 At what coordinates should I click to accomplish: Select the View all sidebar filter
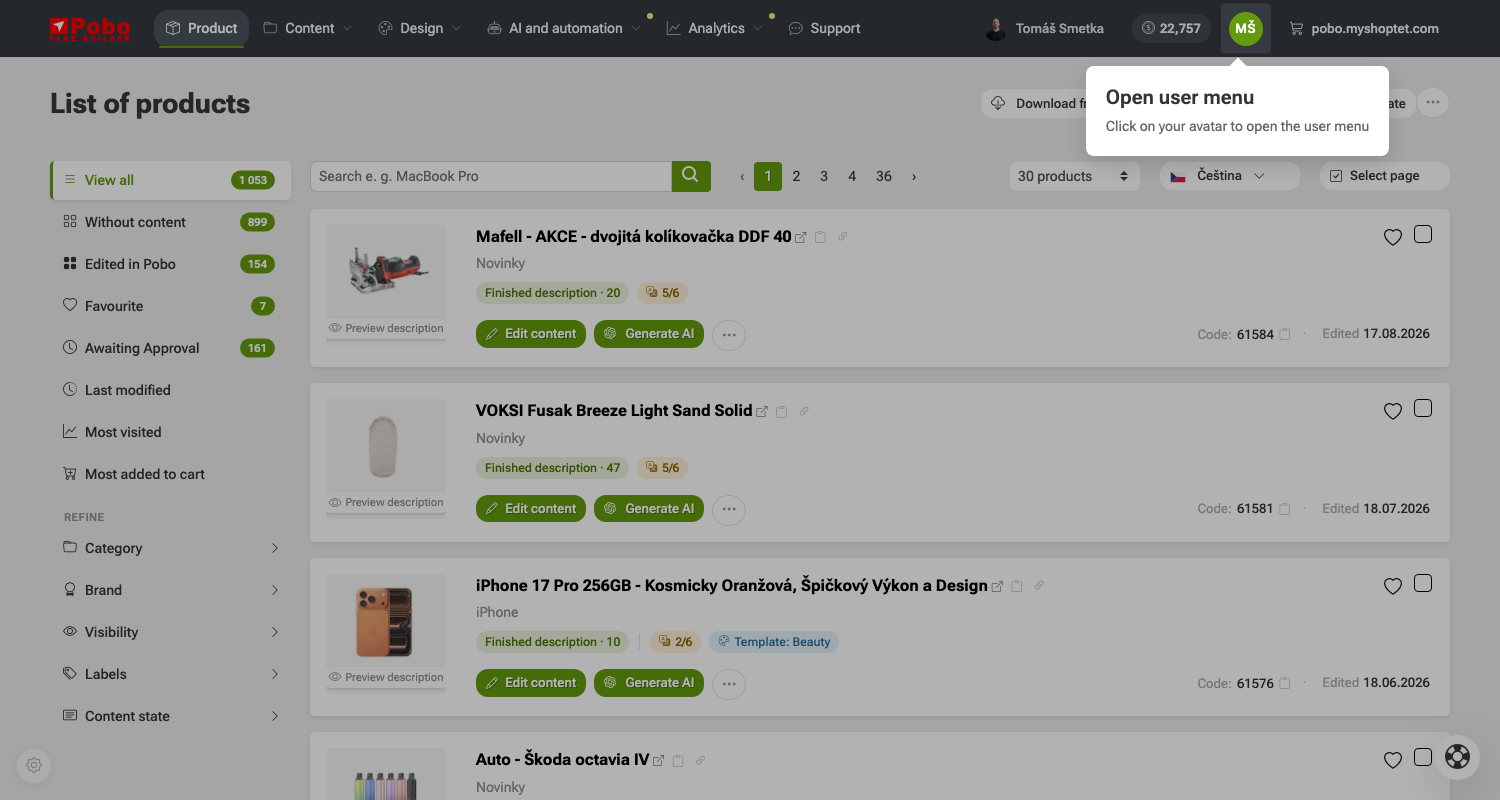170,180
